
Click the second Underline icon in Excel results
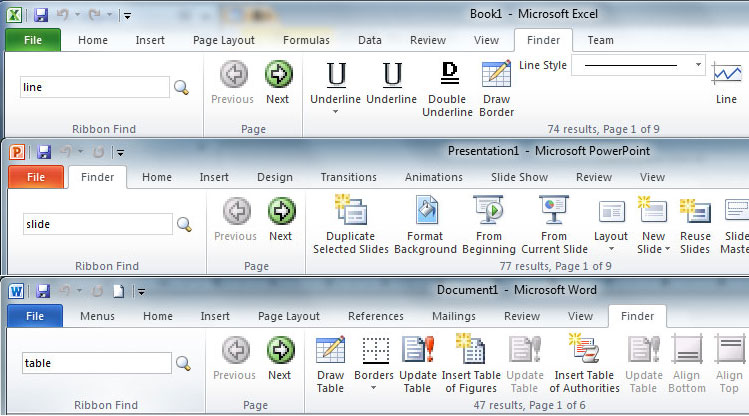pyautogui.click(x=392, y=82)
